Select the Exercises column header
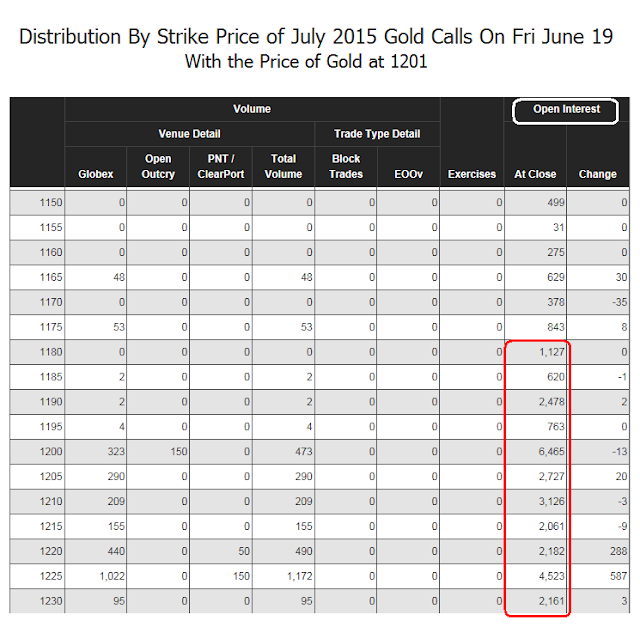 click(471, 174)
